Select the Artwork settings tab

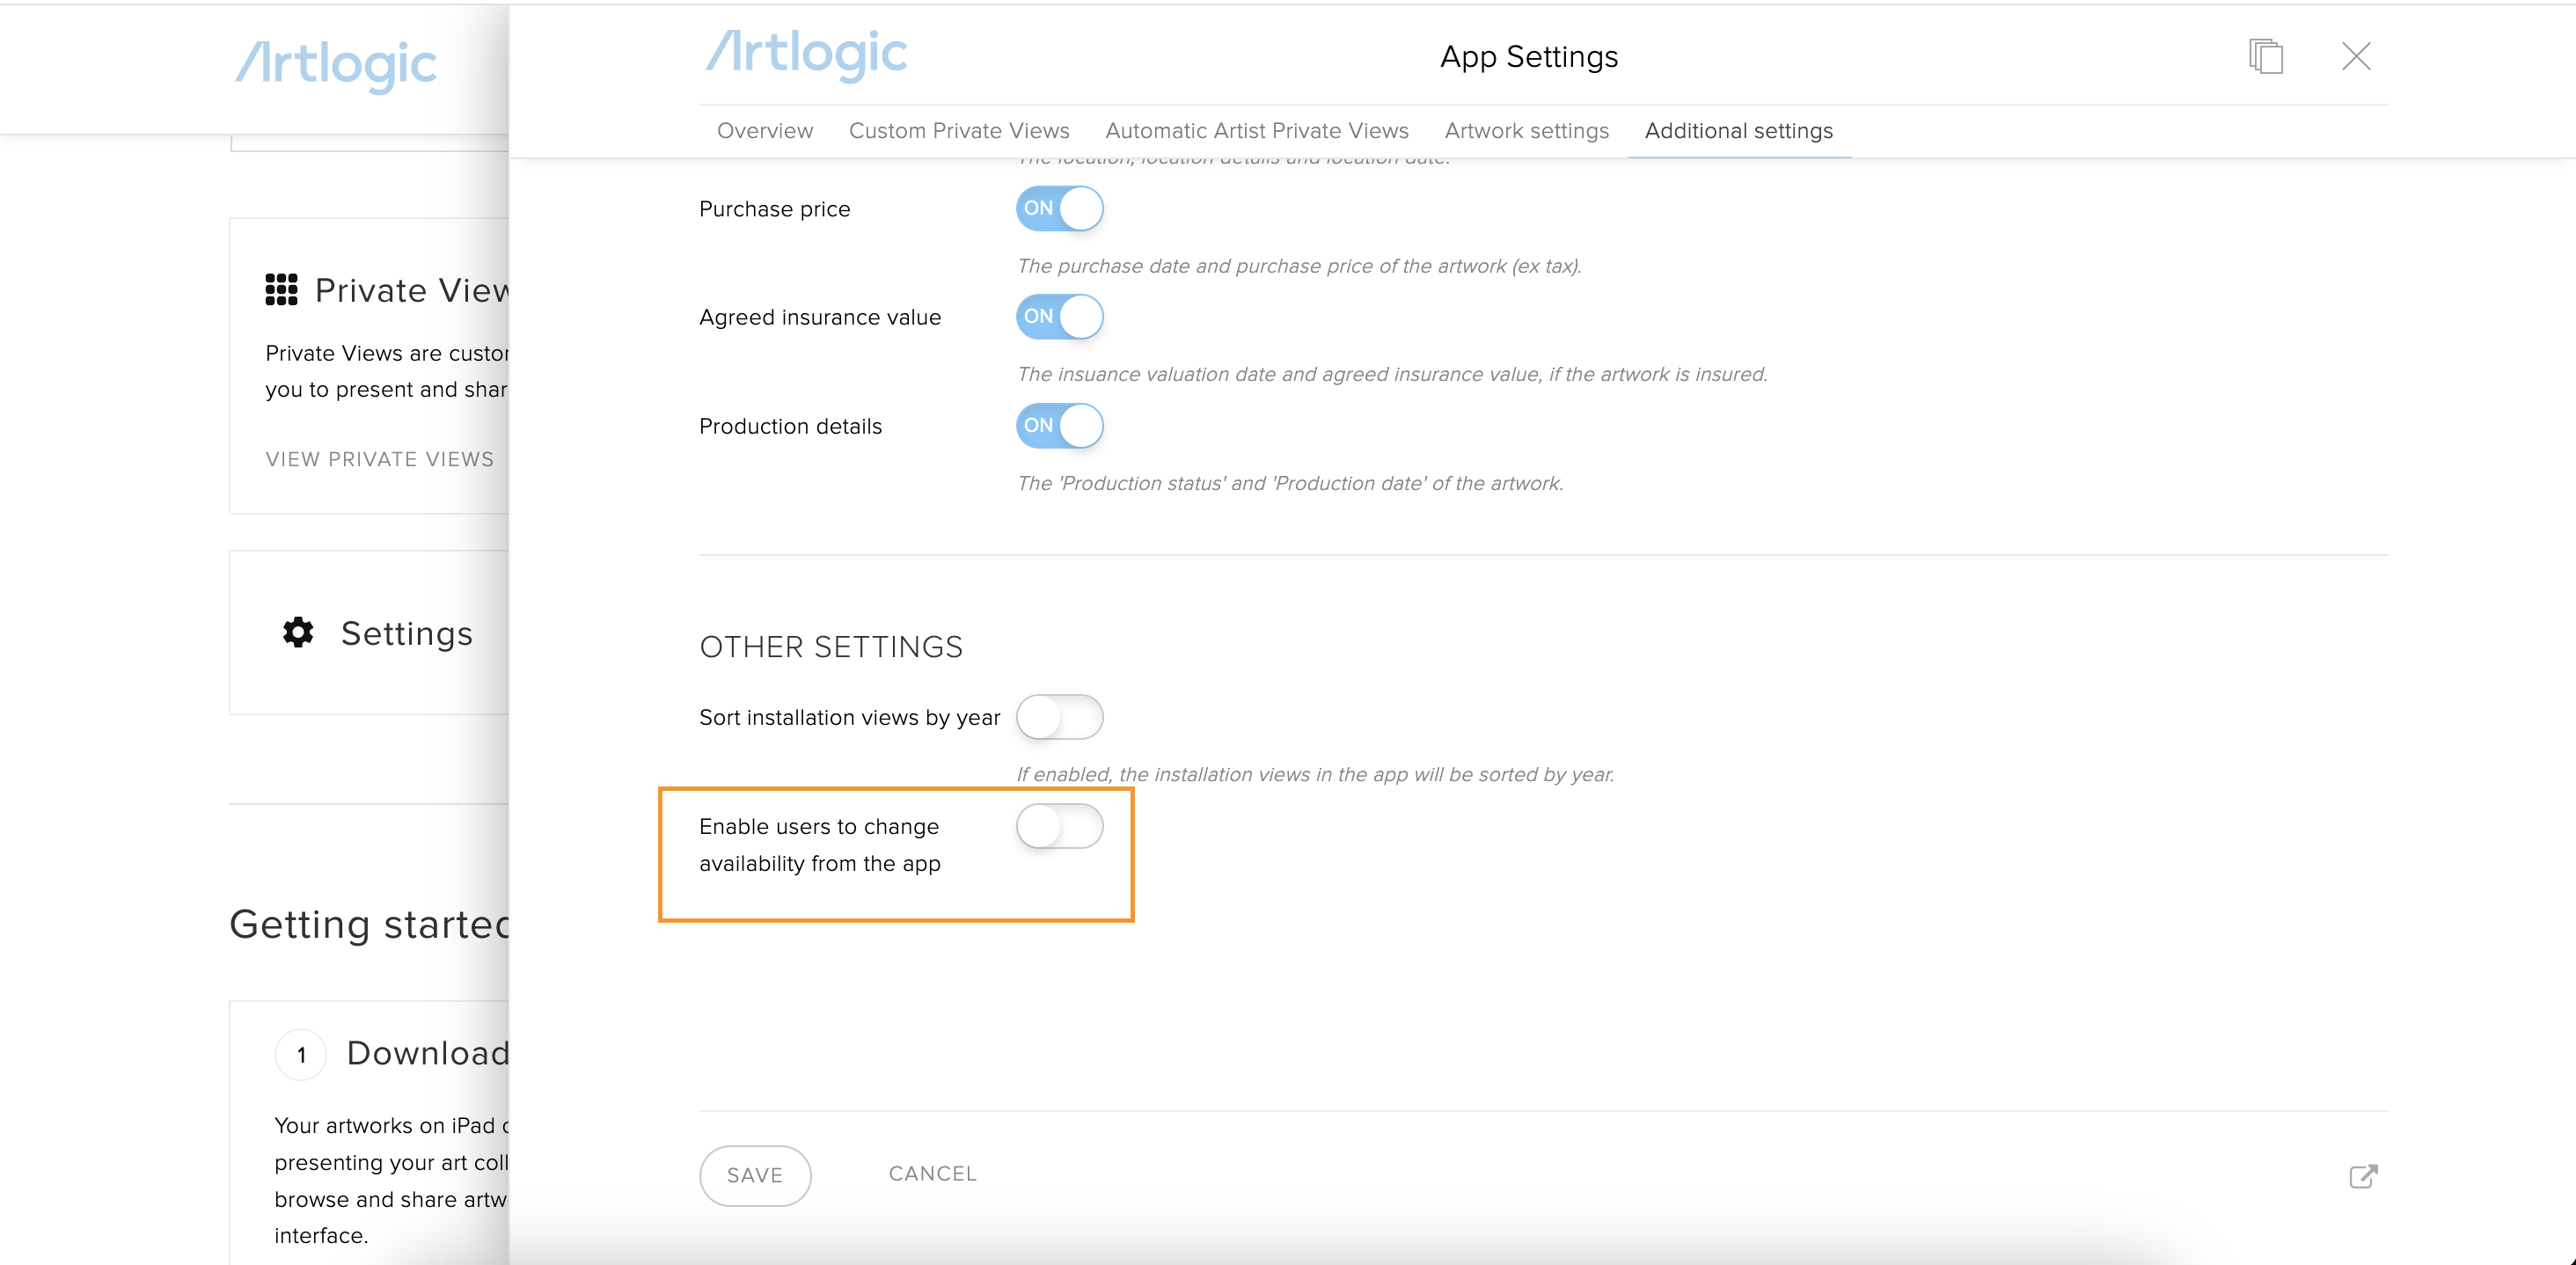(x=1526, y=131)
